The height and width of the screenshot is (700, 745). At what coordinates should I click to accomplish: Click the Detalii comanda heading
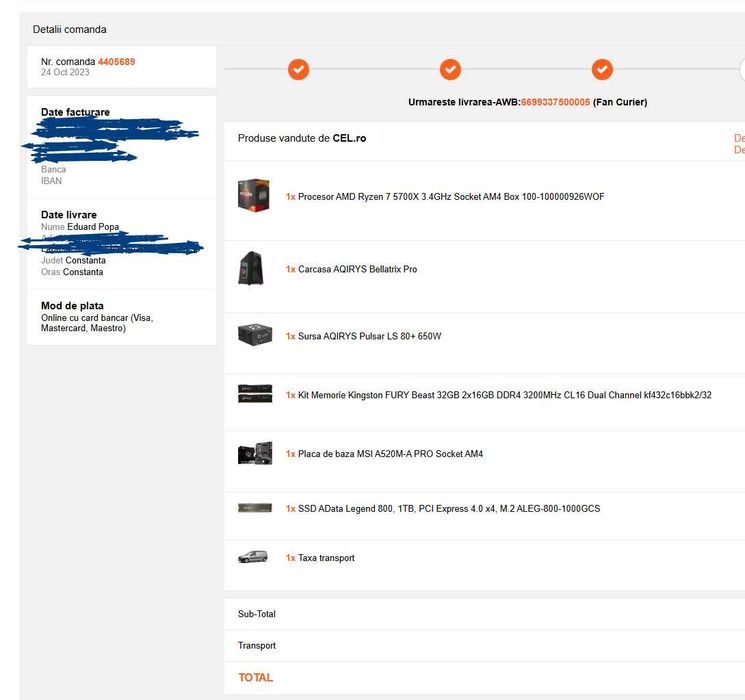[69, 29]
